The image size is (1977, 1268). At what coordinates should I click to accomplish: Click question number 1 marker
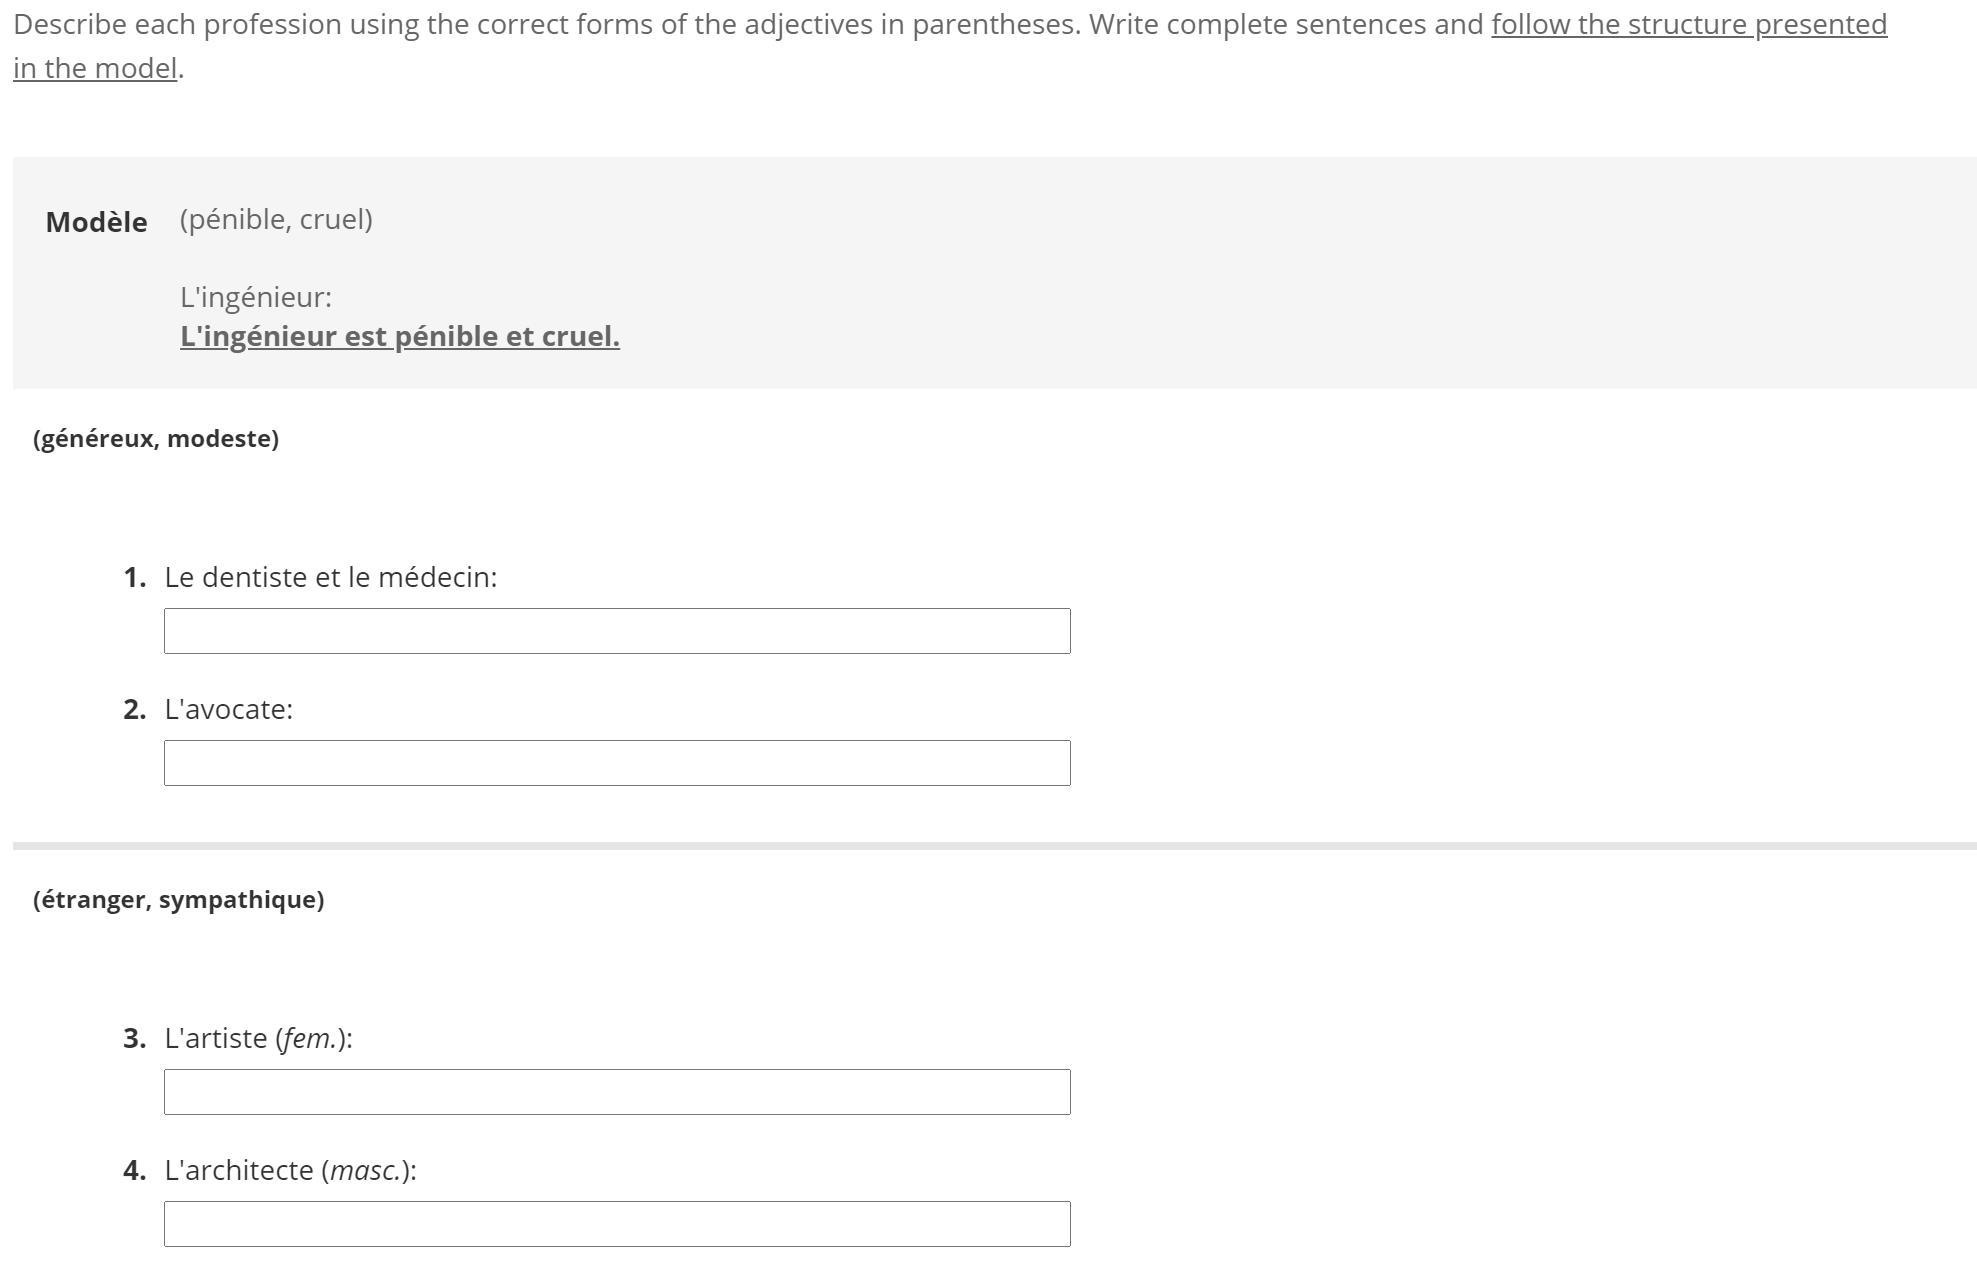click(x=135, y=577)
